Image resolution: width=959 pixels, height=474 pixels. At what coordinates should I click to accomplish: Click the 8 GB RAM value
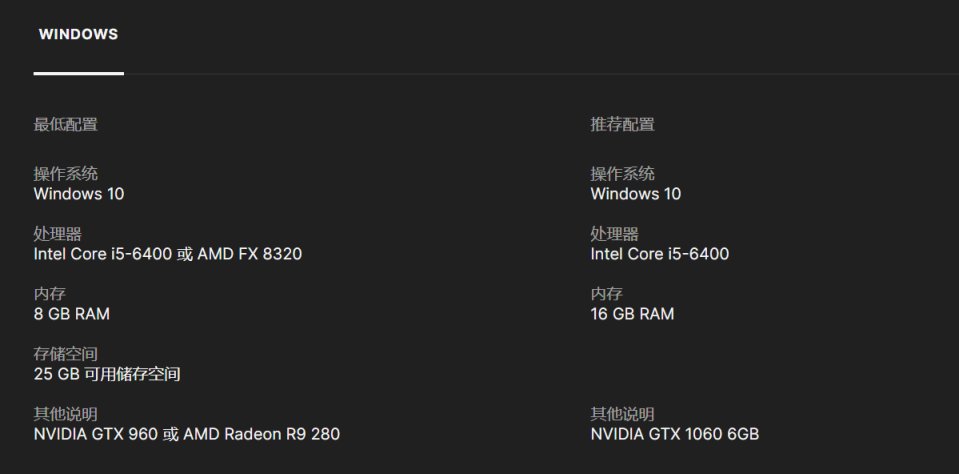click(x=71, y=314)
